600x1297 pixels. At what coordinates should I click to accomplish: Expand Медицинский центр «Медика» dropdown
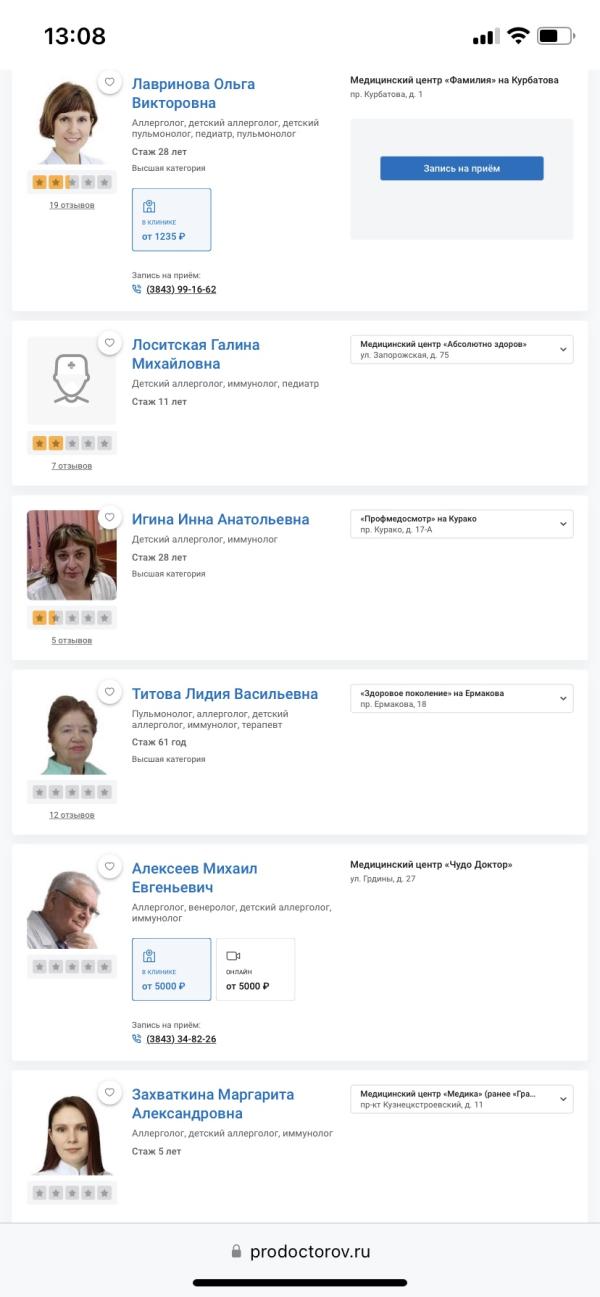563,1099
